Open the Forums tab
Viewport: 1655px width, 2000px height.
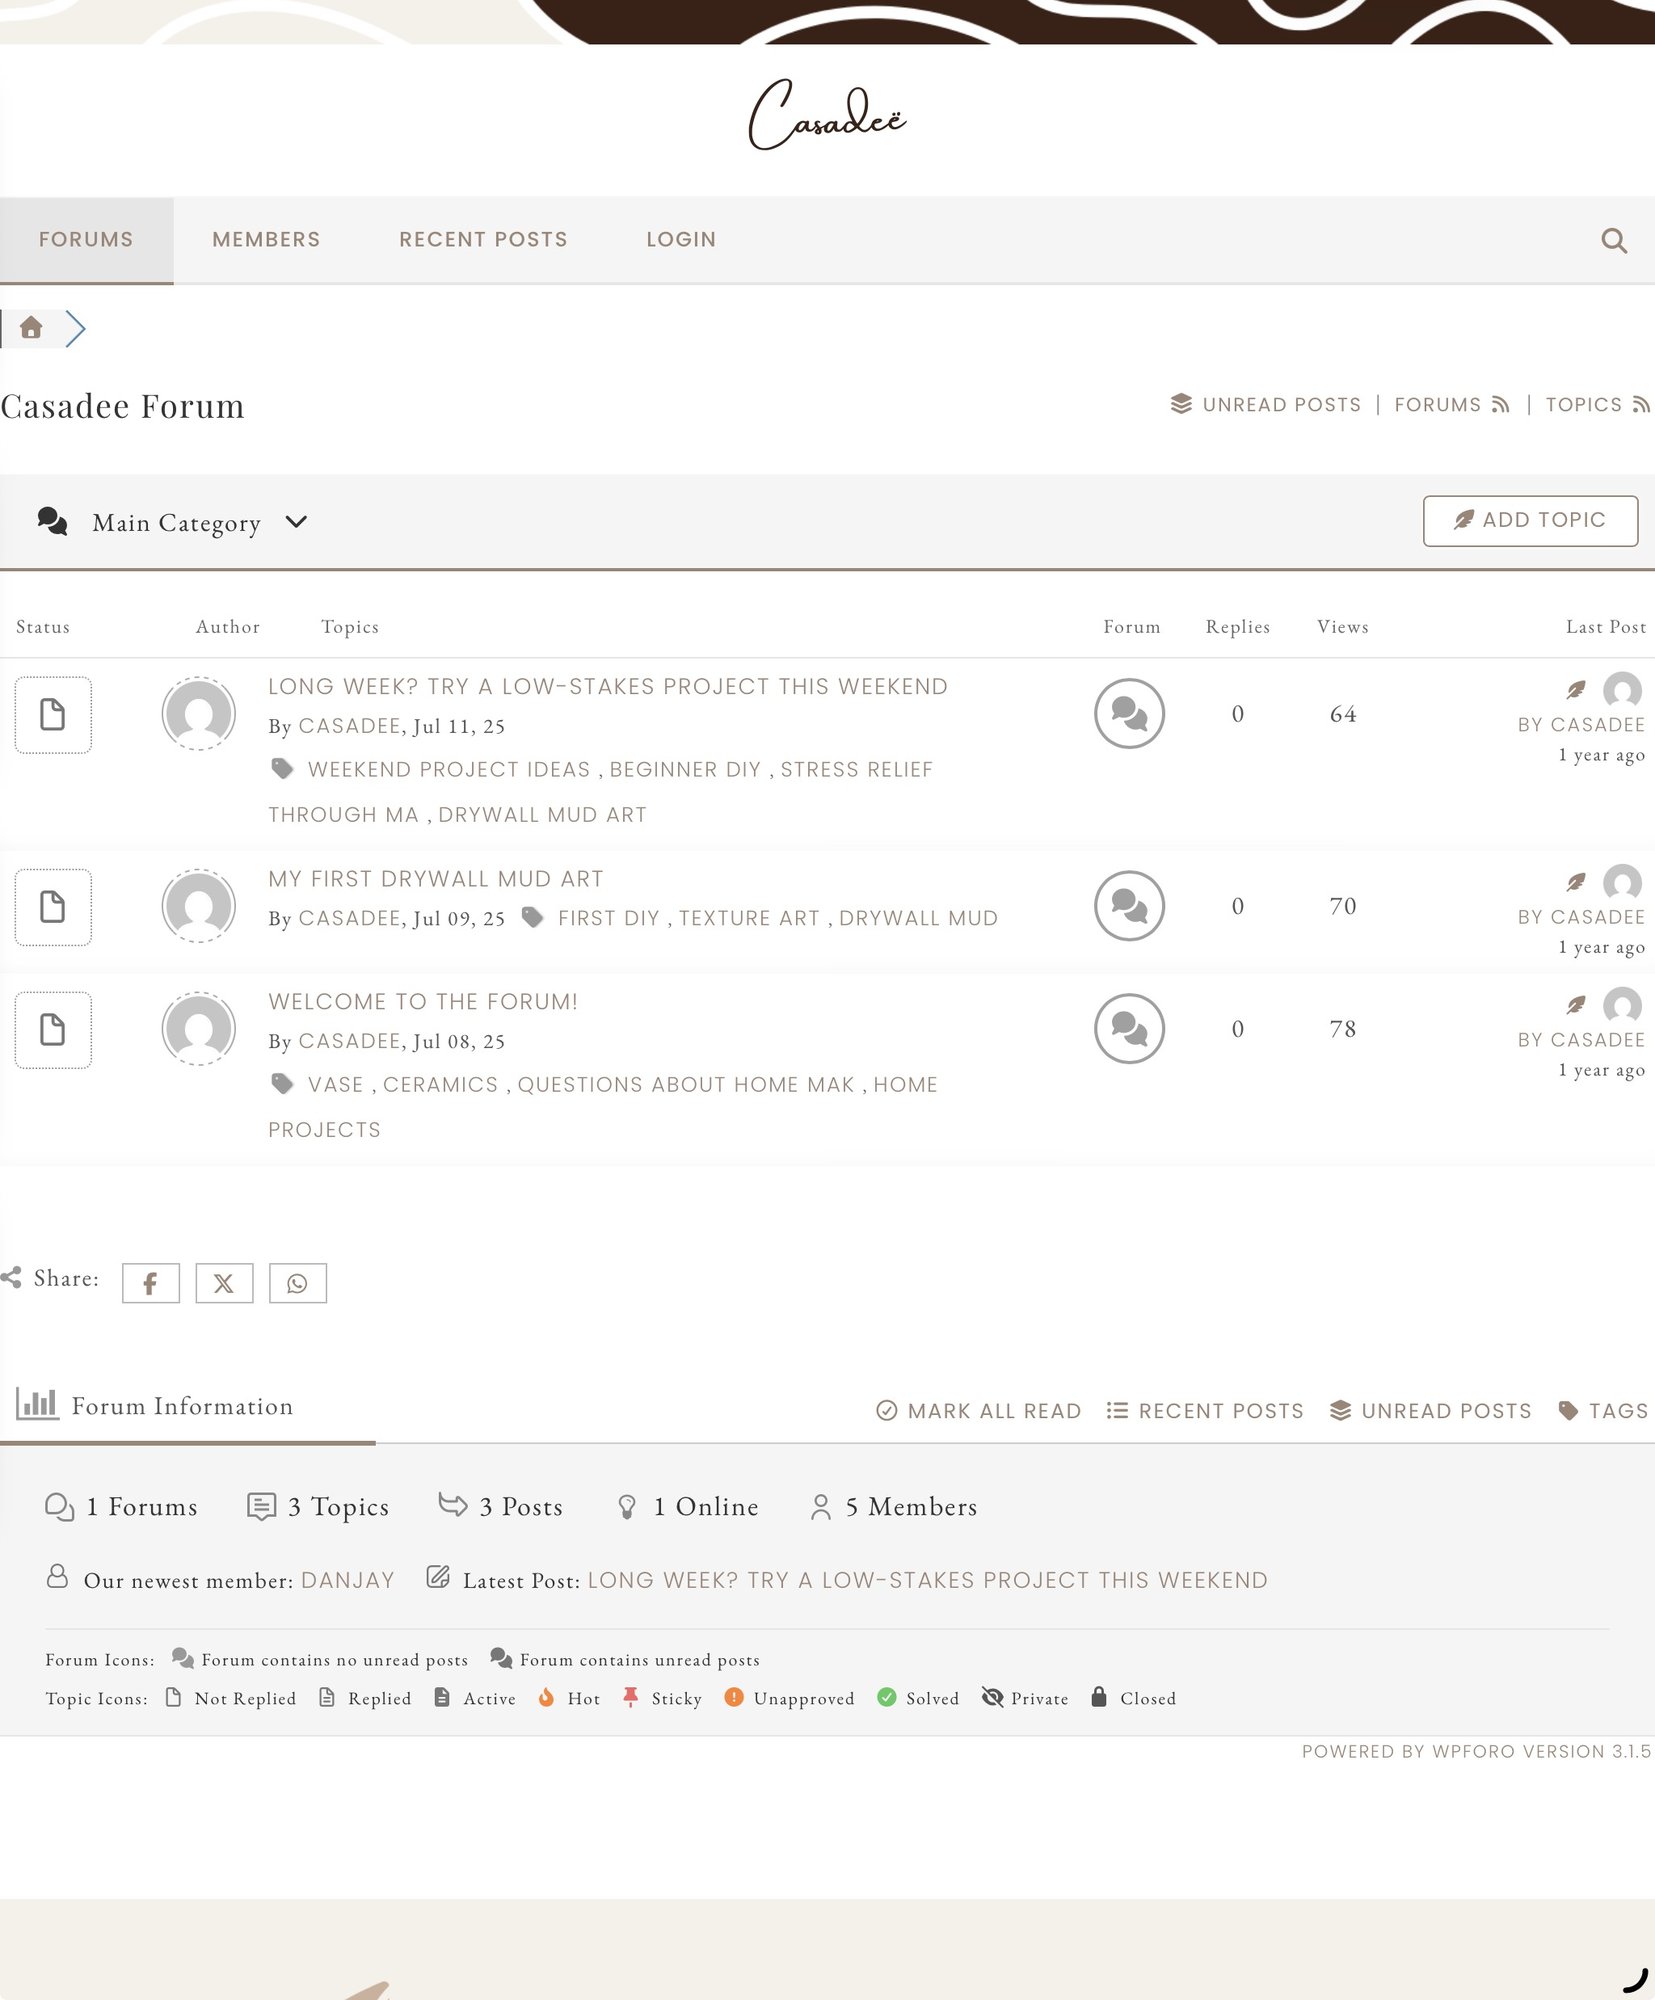click(86, 240)
